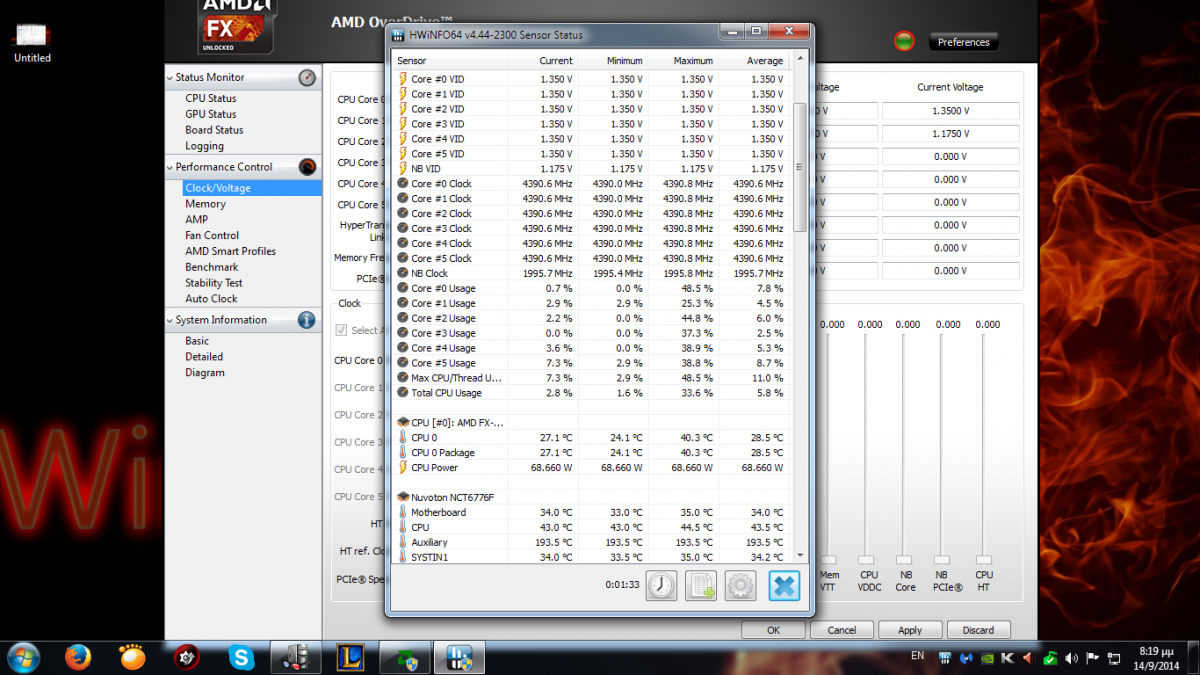The width and height of the screenshot is (1200, 675).
Task: Start HWiNFO64 sensor logging to file
Action: click(x=701, y=585)
